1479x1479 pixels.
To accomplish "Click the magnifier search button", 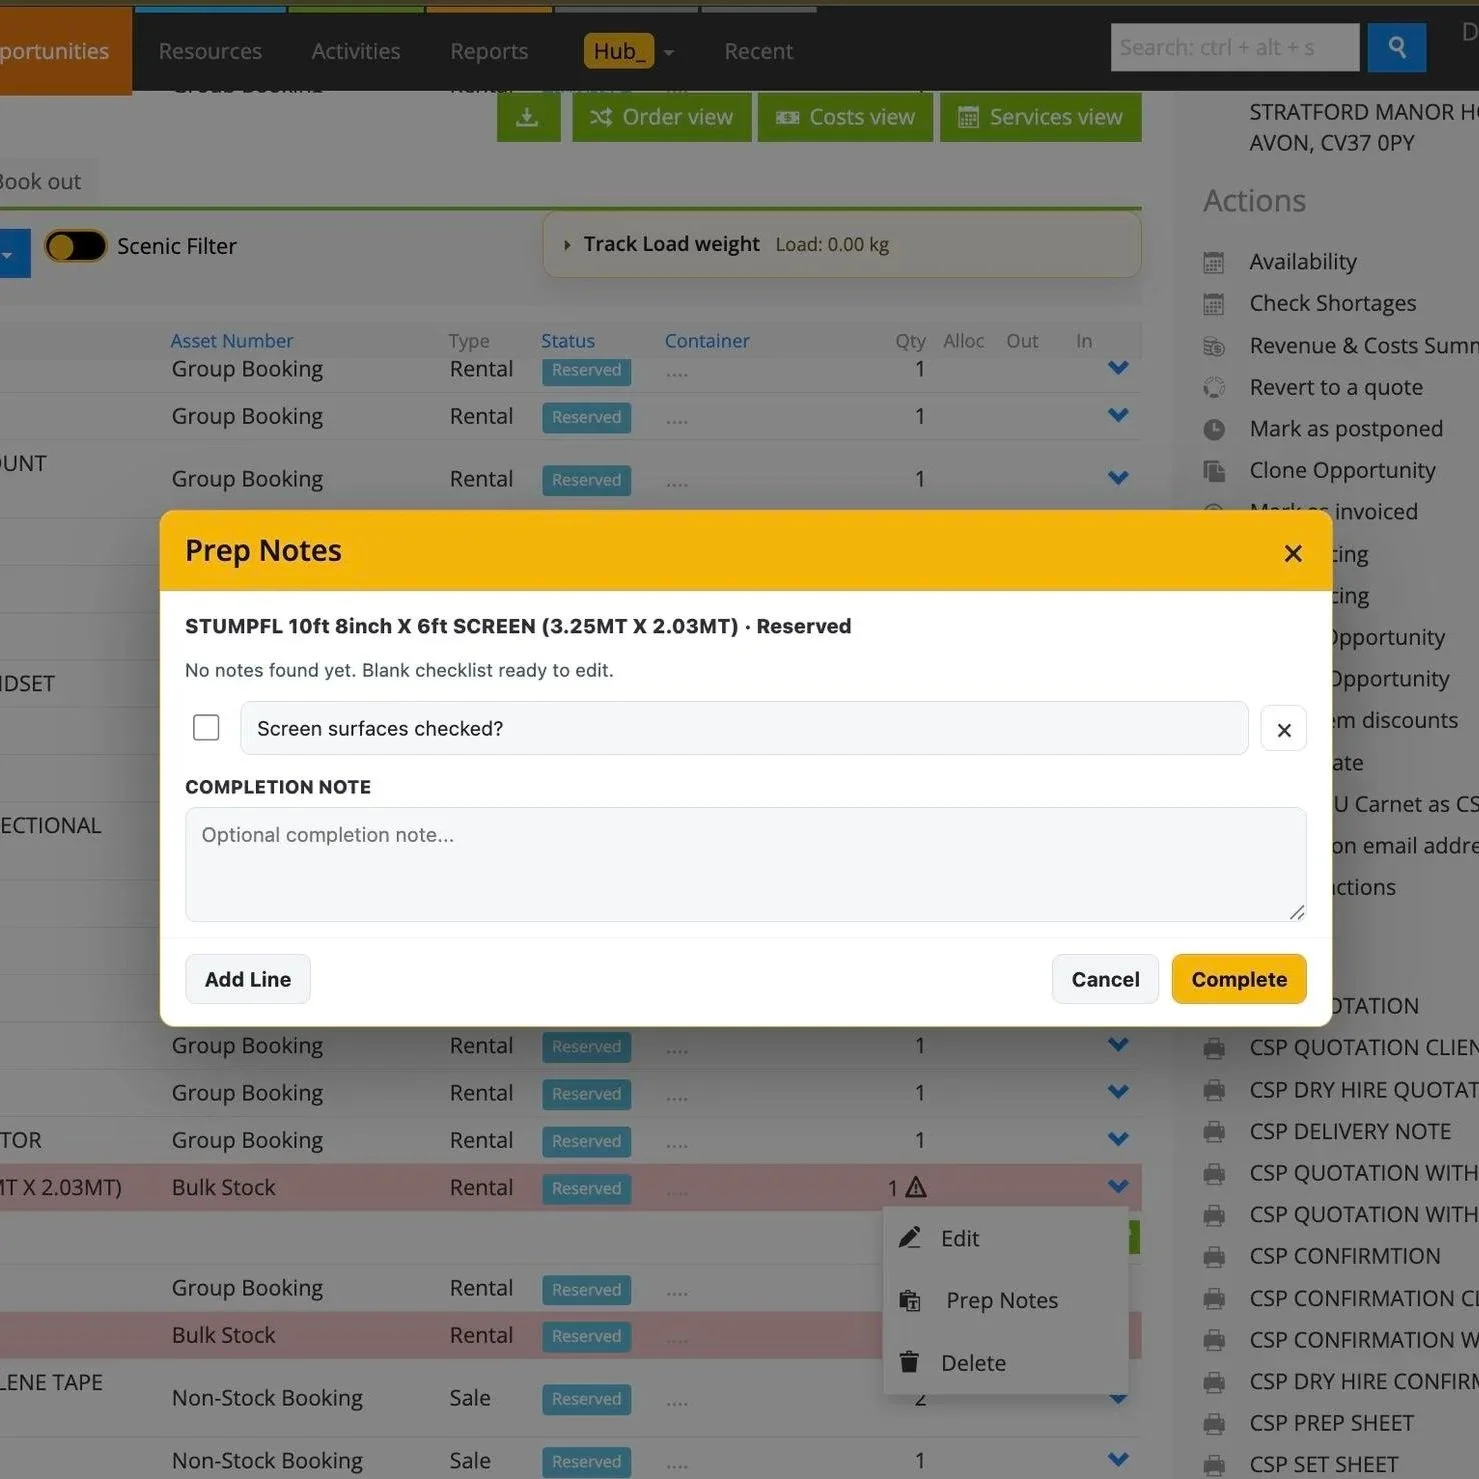I will coord(1396,47).
